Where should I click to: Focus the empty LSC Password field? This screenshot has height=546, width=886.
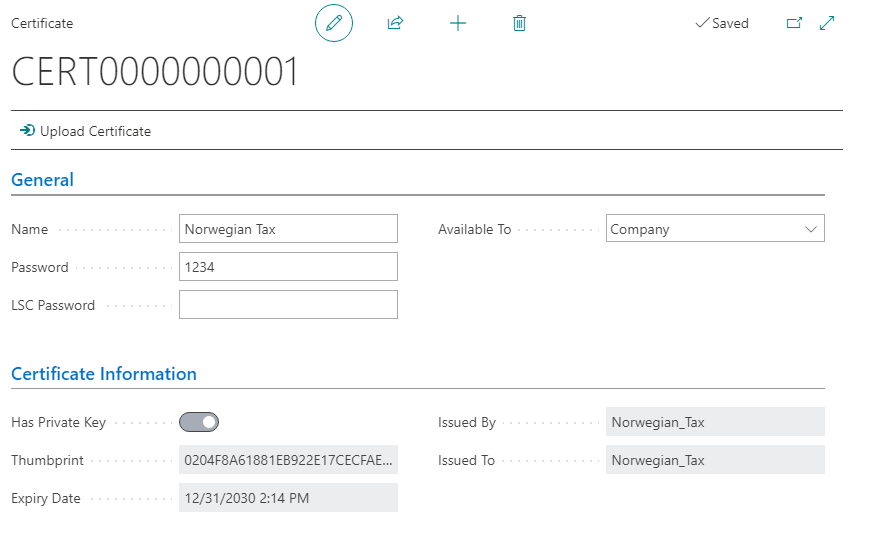(x=288, y=305)
